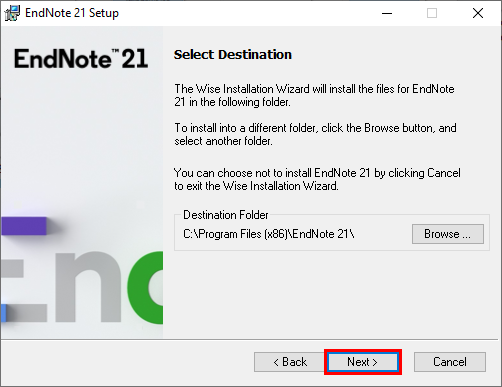The width and height of the screenshot is (502, 387).
Task: Open the Browse ... folder chooser
Action: click(448, 234)
